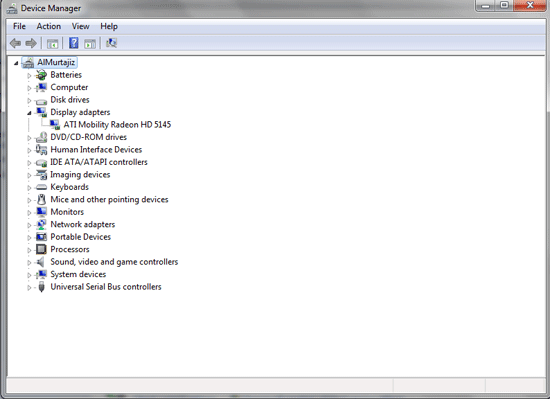Click the Monitors category icon

41,212
